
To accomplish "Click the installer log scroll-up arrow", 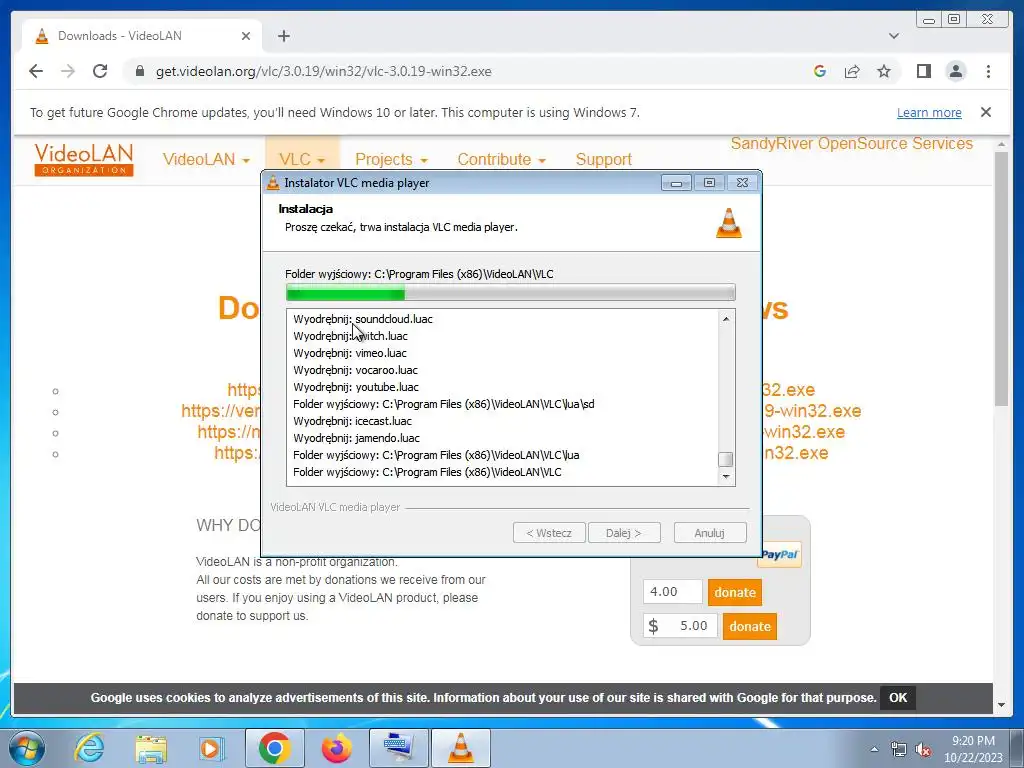I will (726, 319).
